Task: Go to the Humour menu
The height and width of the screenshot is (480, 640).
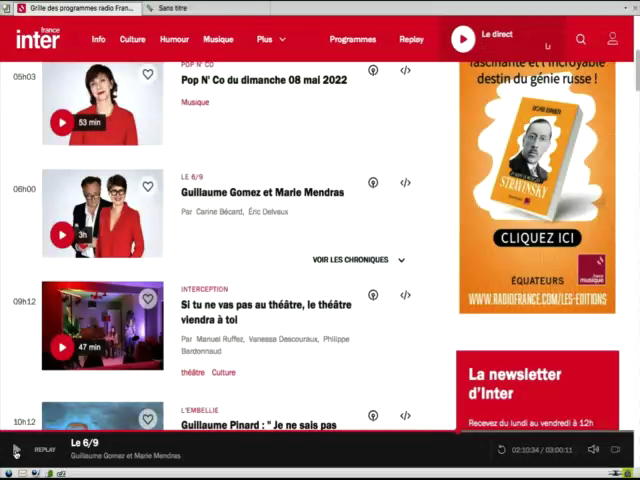Action: 174,40
